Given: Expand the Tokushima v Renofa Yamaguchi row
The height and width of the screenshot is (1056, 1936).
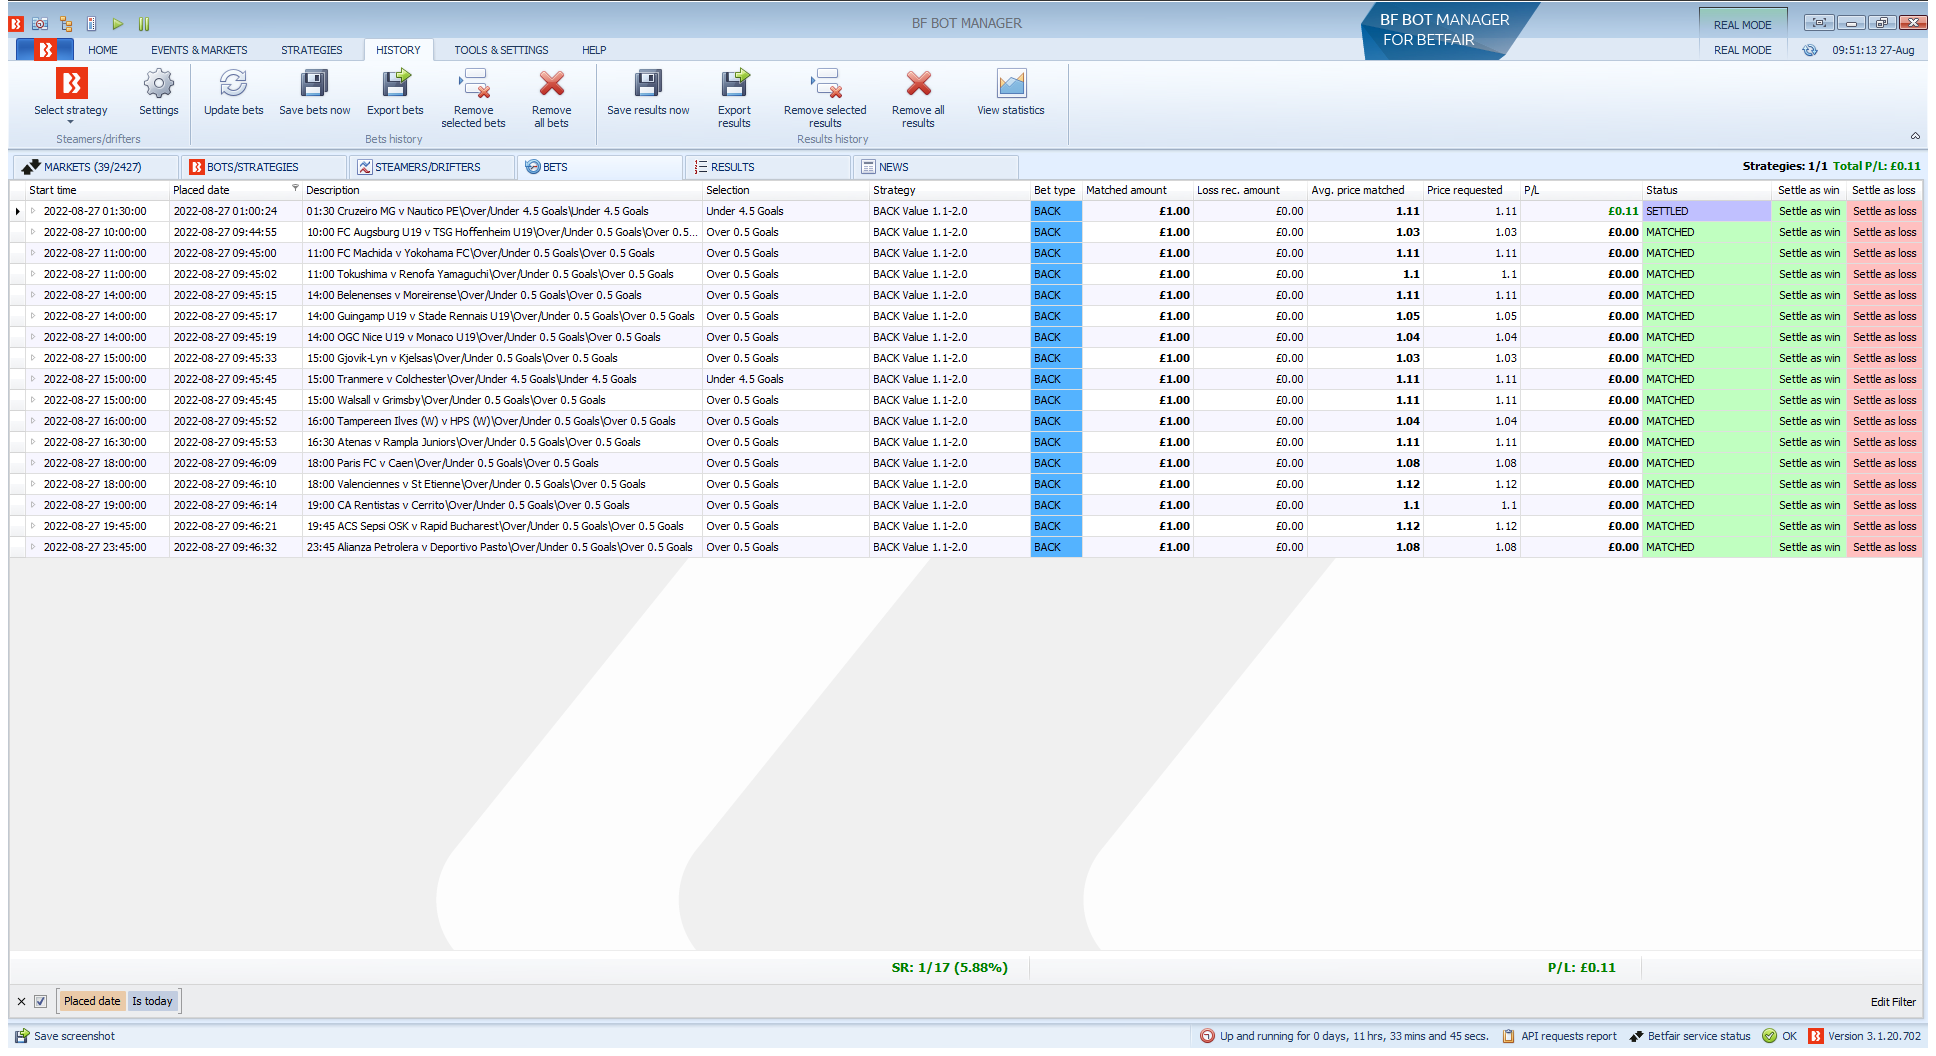Looking at the screenshot, I should pos(33,274).
